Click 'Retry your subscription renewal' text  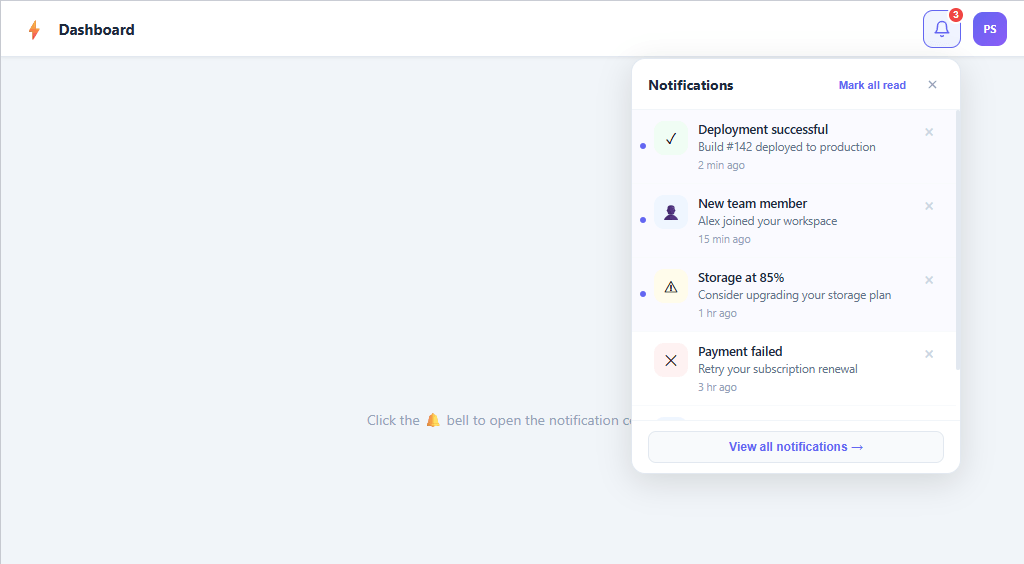[777, 369]
